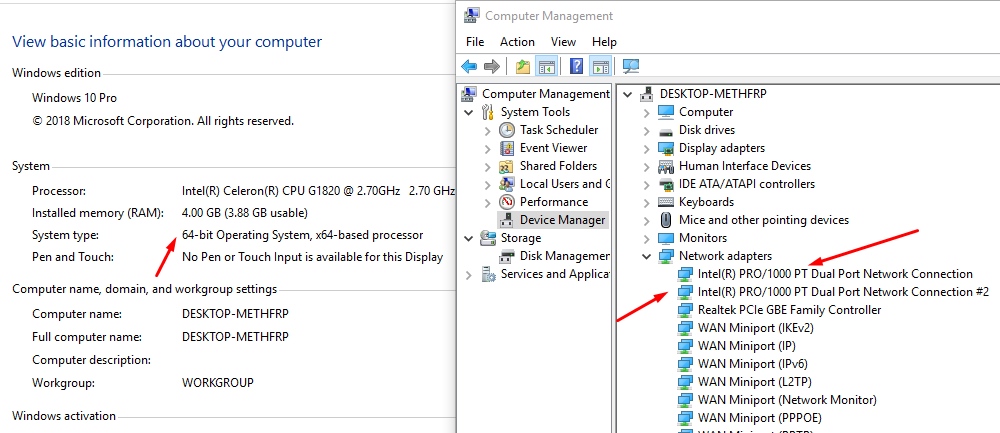This screenshot has width=1000, height=433.
Task: Collapse the System Tools node
Action: click(x=468, y=112)
